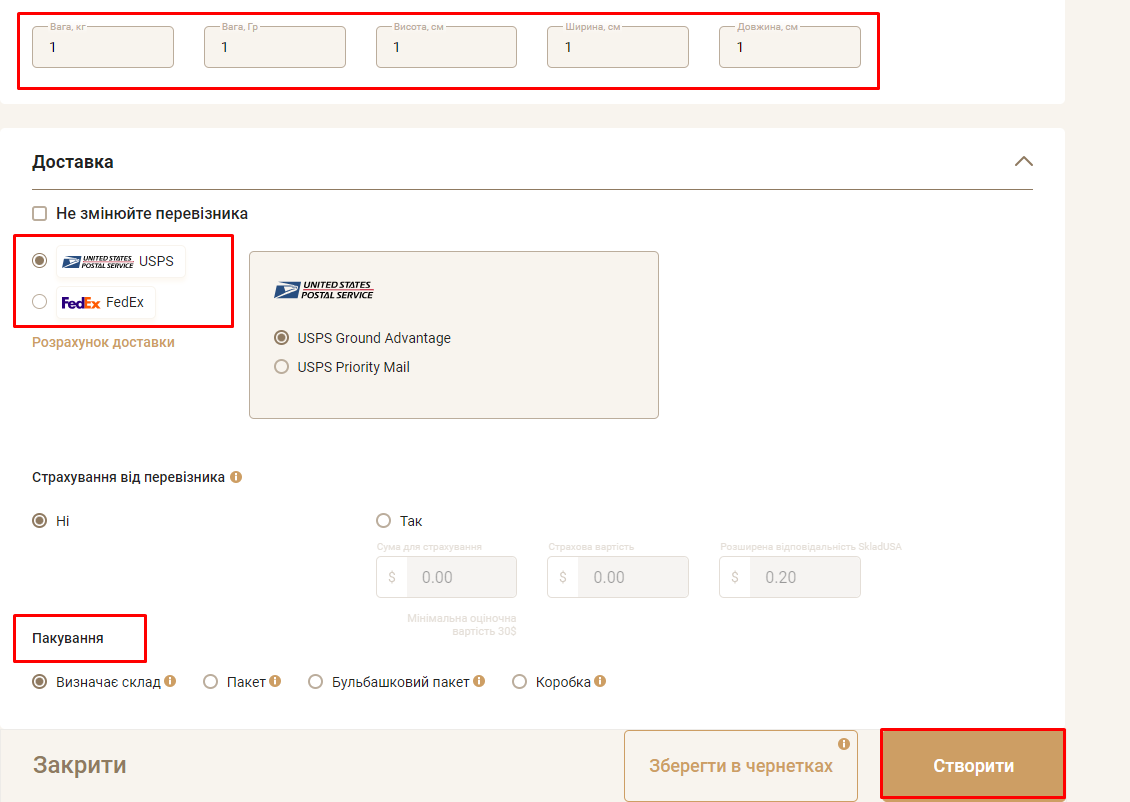This screenshot has width=1130, height=802.
Task: Focus the Вага, кг input field
Action: [x=103, y=47]
